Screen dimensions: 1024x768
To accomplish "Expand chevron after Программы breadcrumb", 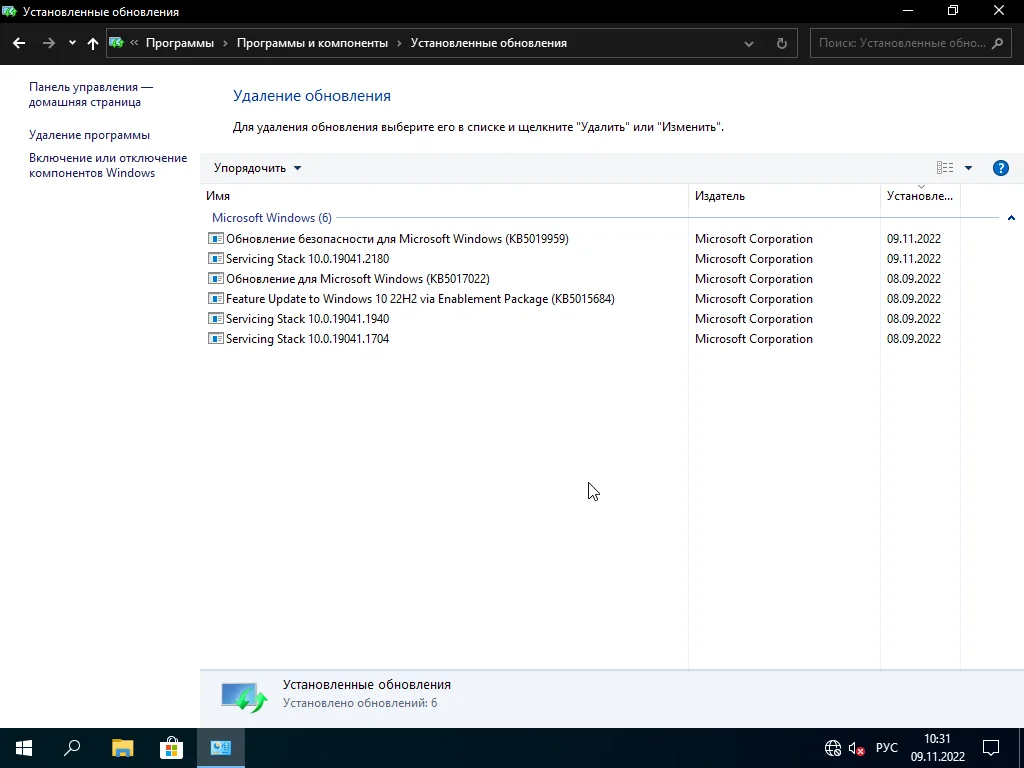I will pos(225,43).
